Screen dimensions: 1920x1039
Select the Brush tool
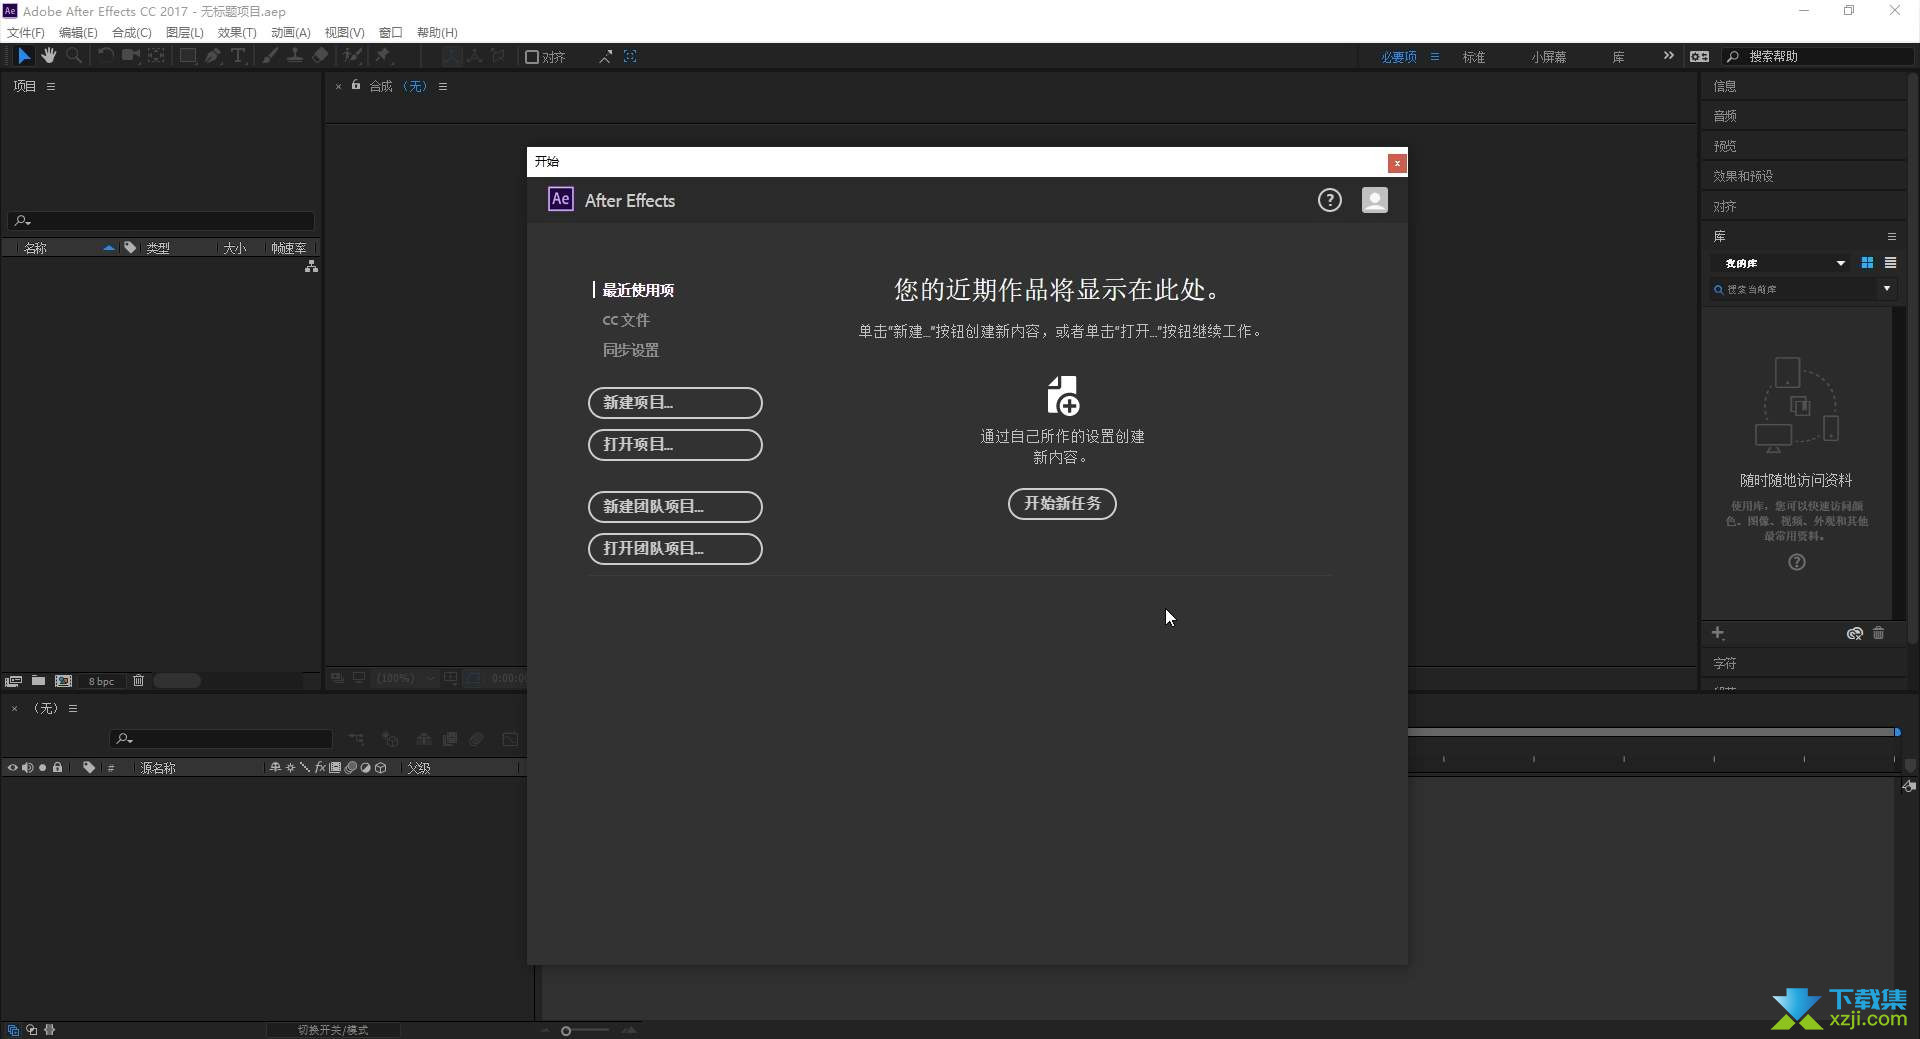(x=269, y=56)
